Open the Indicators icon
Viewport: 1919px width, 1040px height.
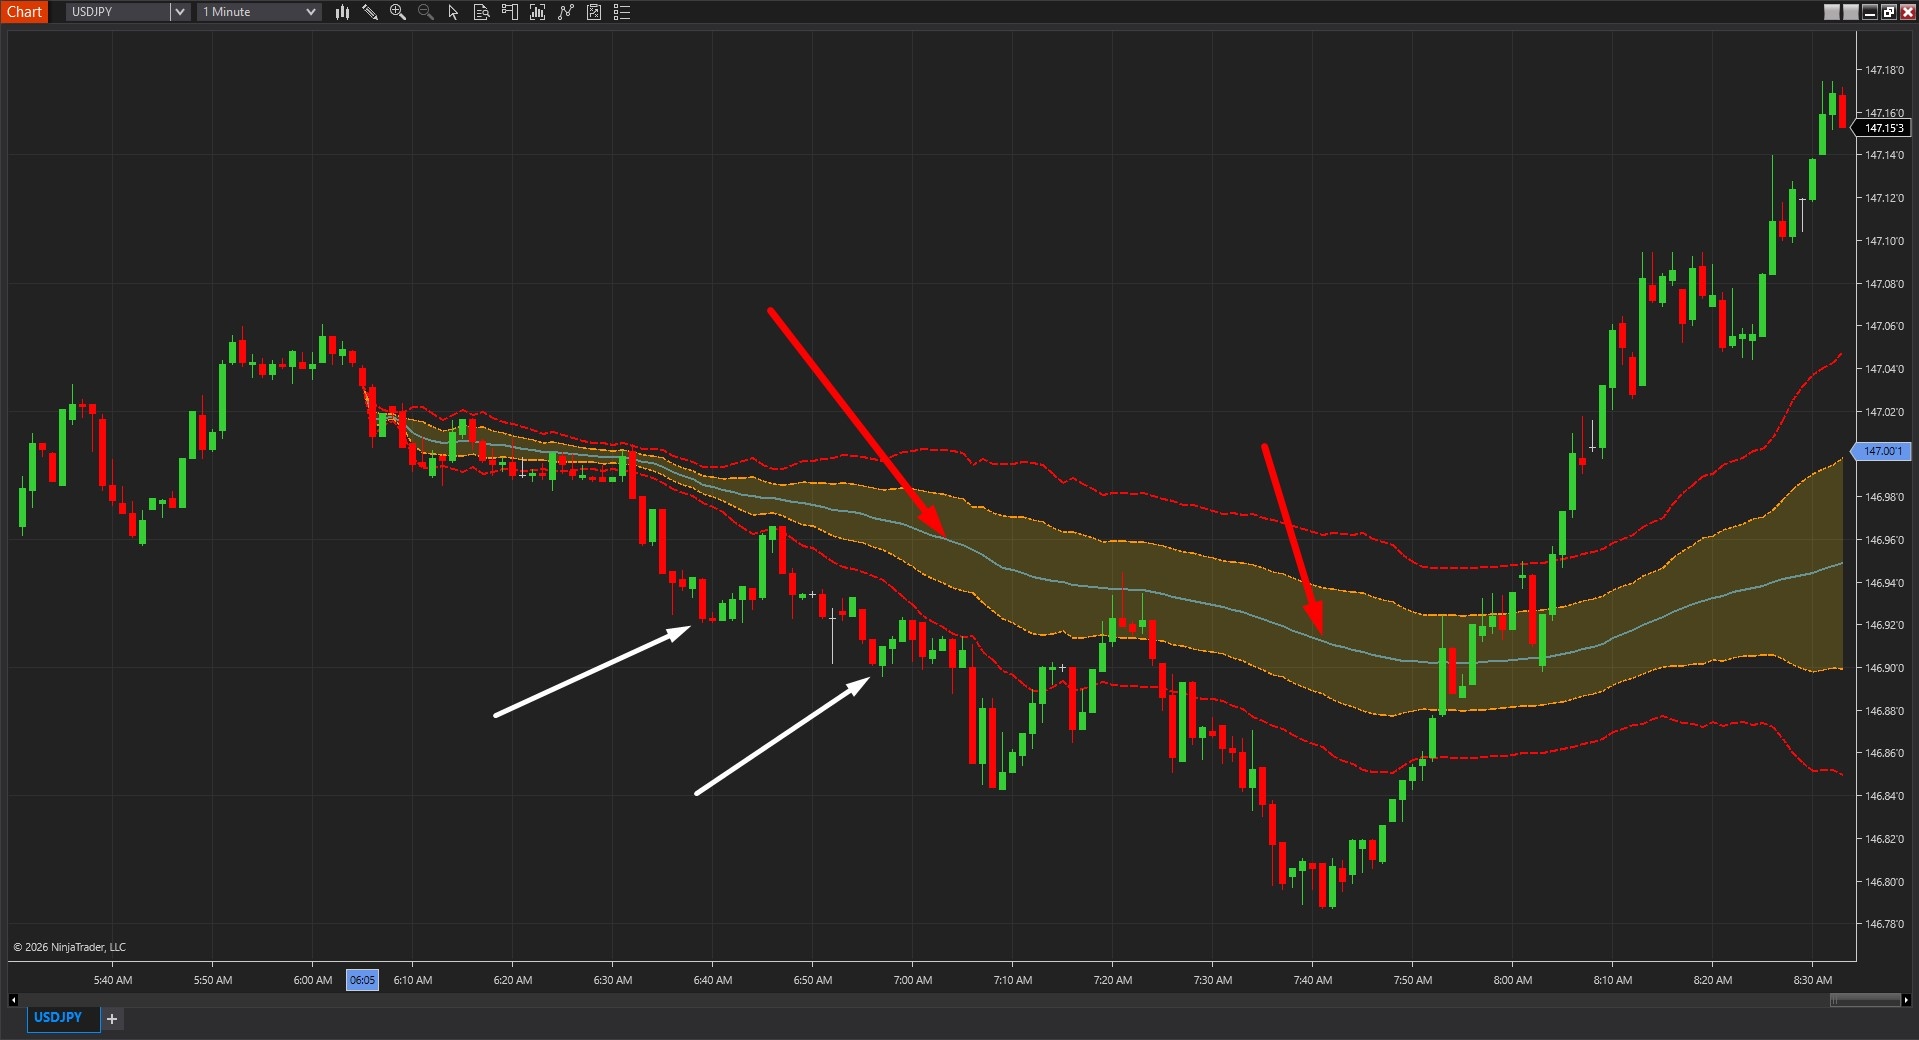coord(566,12)
